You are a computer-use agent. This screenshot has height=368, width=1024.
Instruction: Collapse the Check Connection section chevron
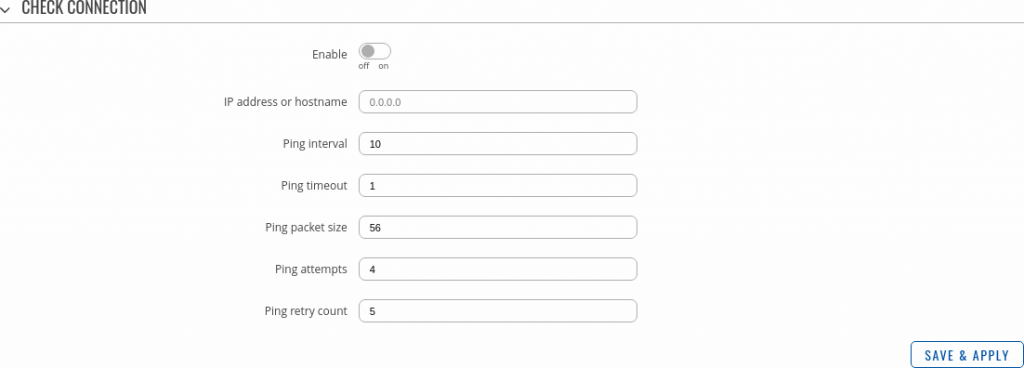pyautogui.click(x=6, y=10)
